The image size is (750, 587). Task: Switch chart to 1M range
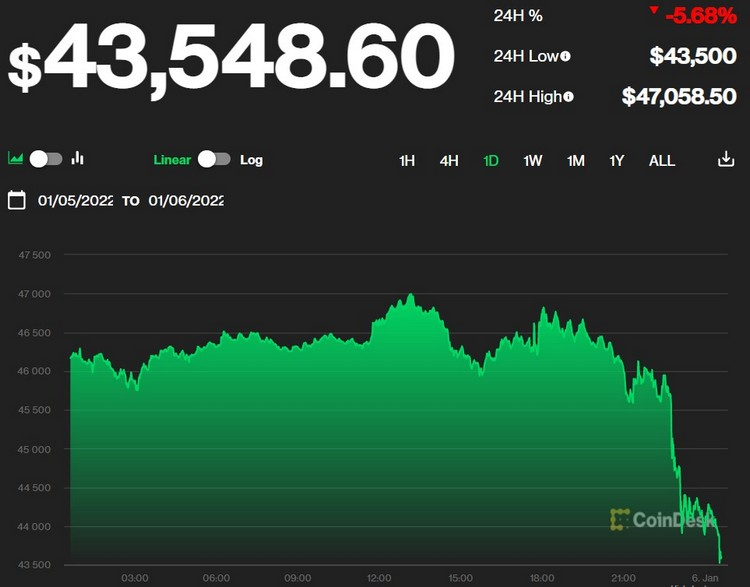576,160
